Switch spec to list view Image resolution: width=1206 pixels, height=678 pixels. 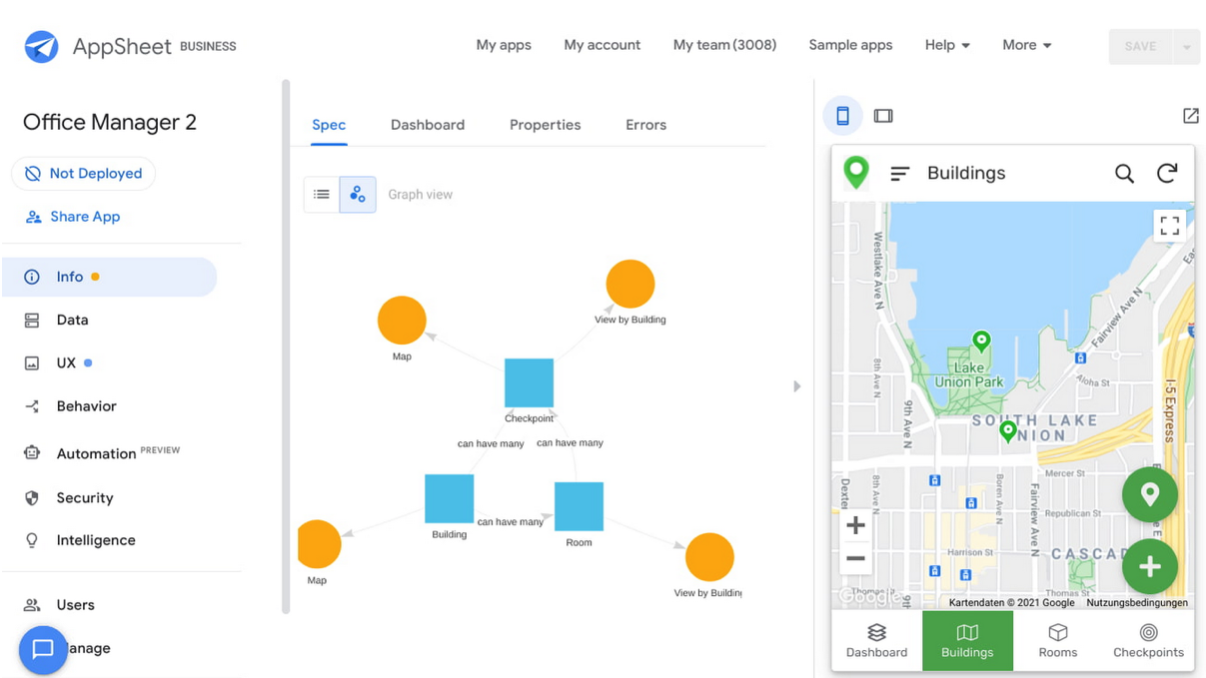coord(322,194)
